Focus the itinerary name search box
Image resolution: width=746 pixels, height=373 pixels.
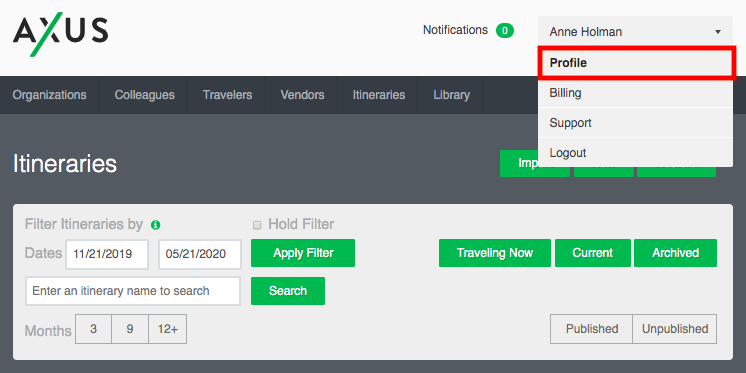[133, 291]
